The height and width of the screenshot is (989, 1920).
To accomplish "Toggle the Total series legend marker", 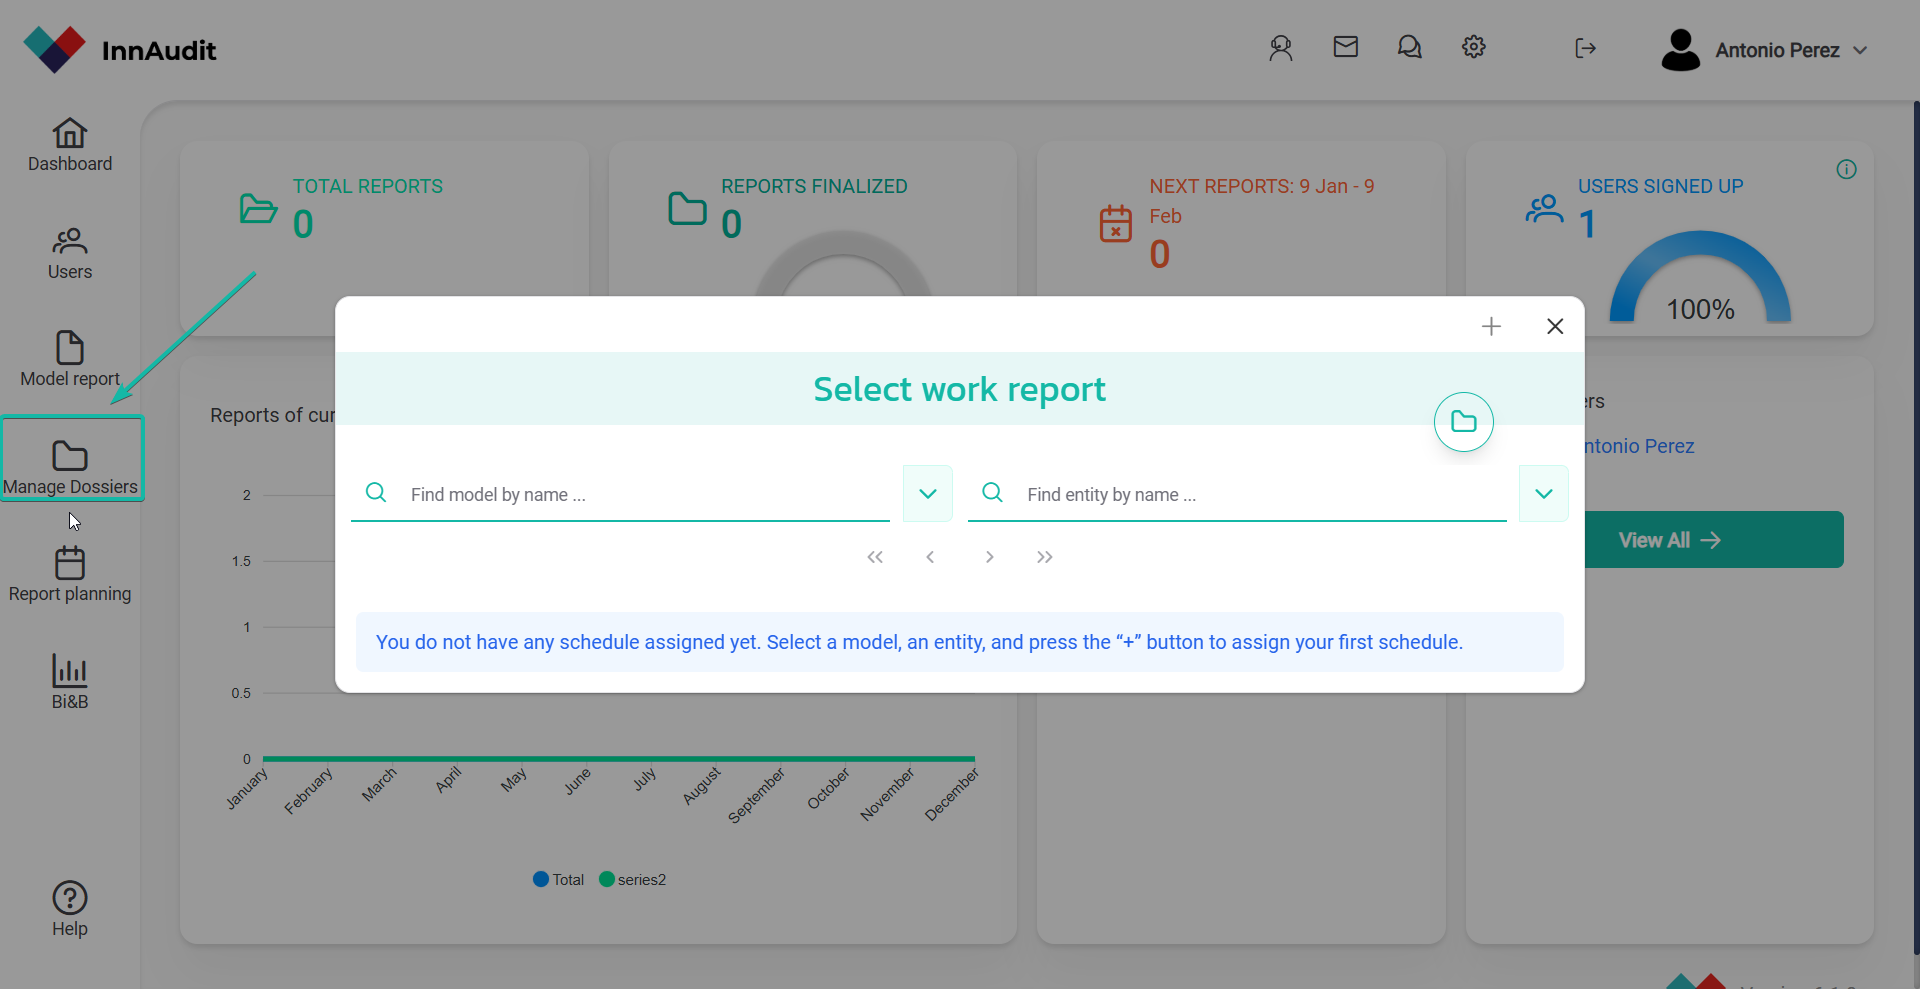I will tap(541, 879).
